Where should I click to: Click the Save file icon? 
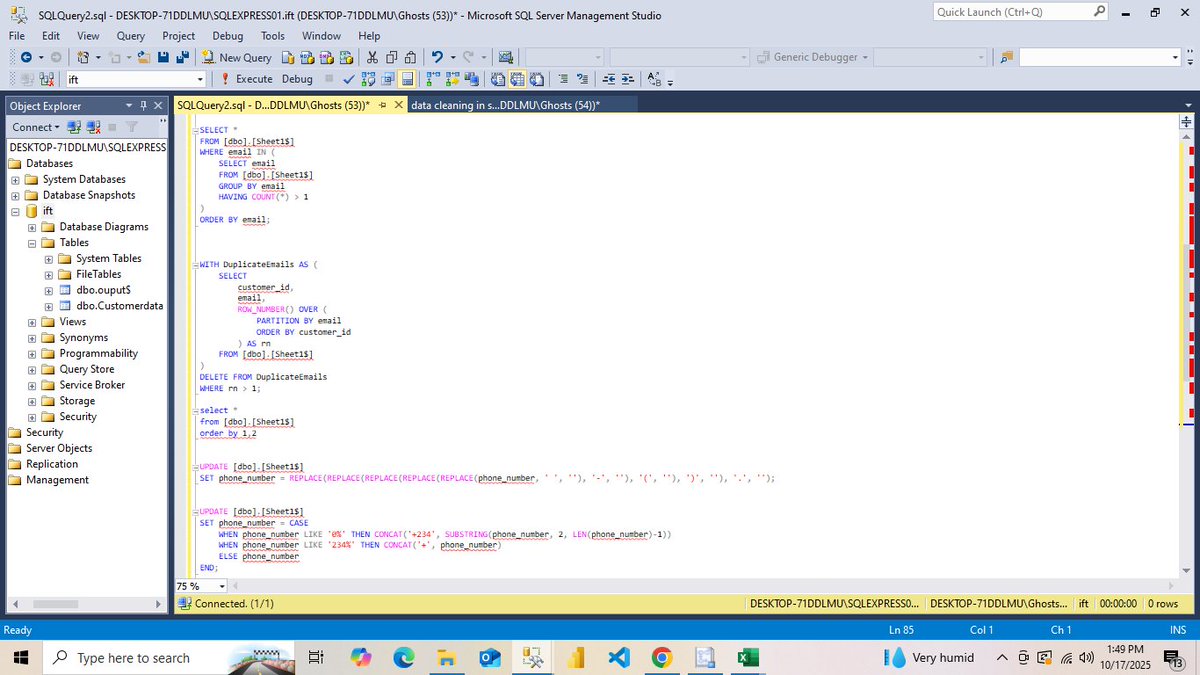click(x=164, y=57)
